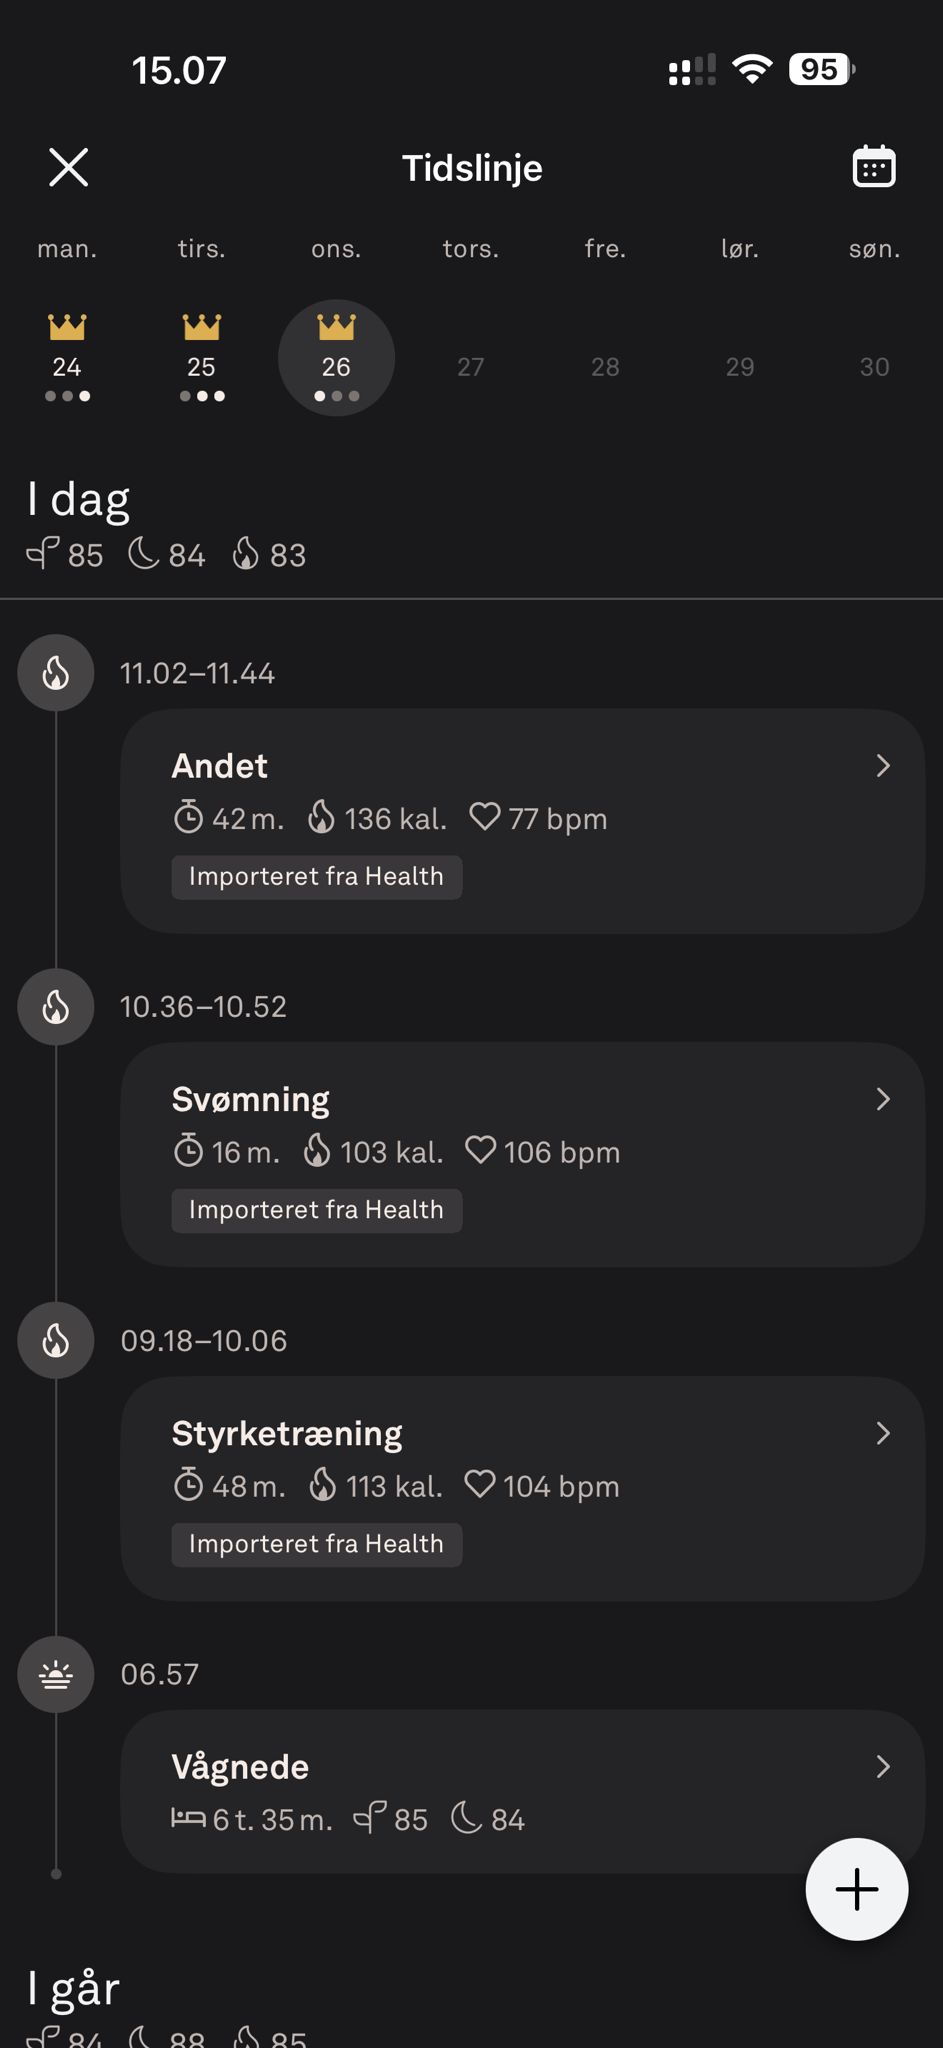Tap flame icon beside 11.02–11.44 entry
The image size is (943, 2048).
[56, 673]
